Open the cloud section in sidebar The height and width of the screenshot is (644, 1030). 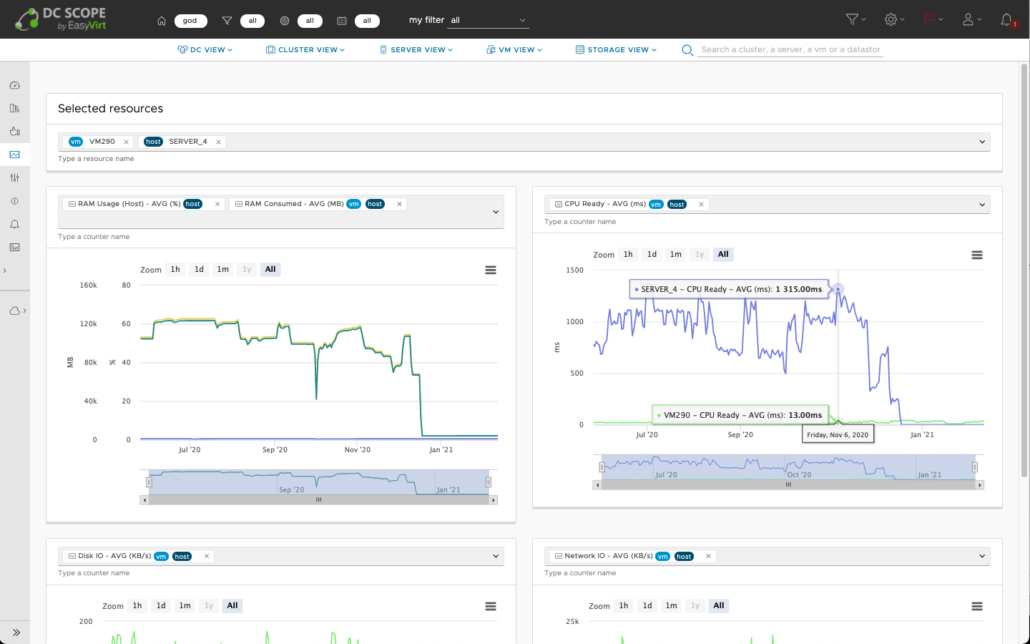click(x=17, y=311)
